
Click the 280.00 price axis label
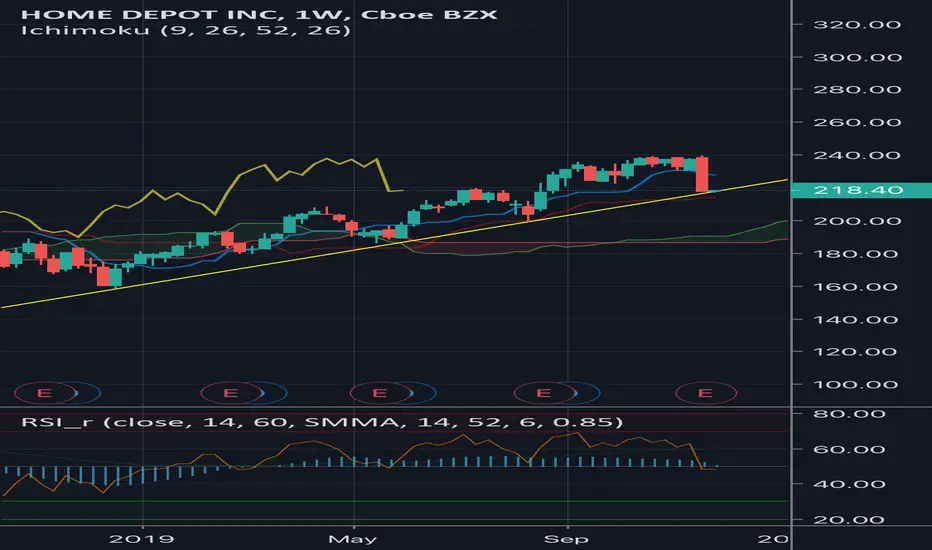tap(857, 90)
